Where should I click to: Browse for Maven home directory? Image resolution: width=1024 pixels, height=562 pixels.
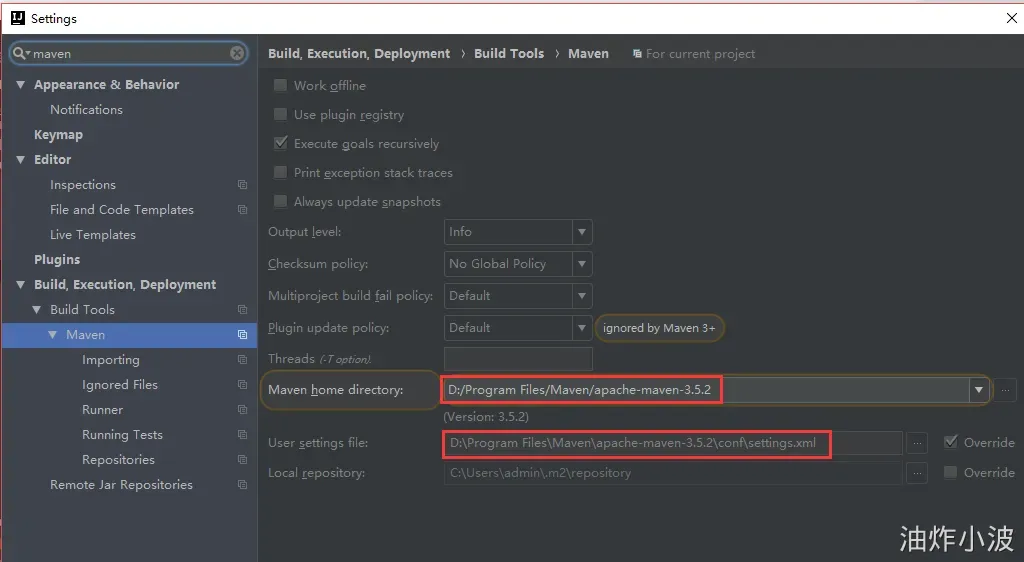[1006, 390]
